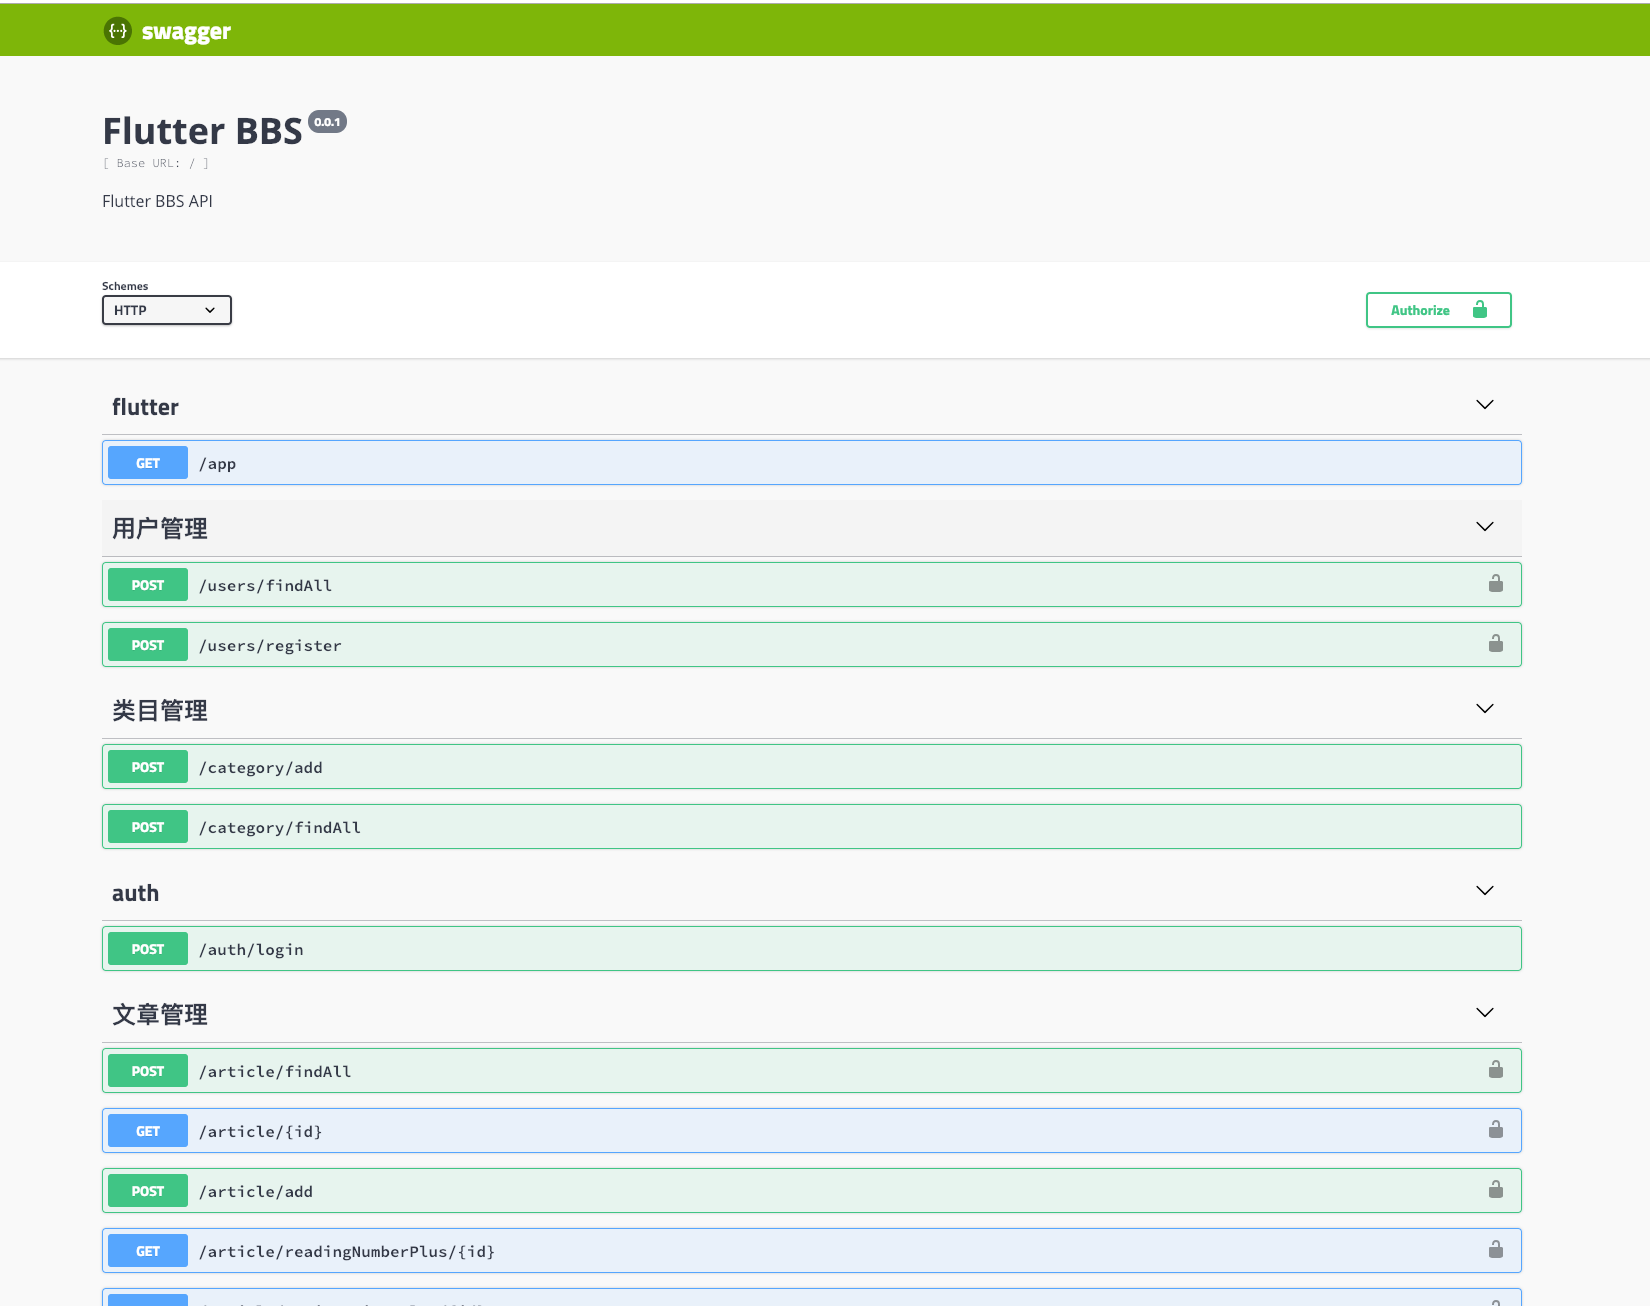Expand the GET /app operation
The image size is (1650, 1306).
[x=812, y=463]
